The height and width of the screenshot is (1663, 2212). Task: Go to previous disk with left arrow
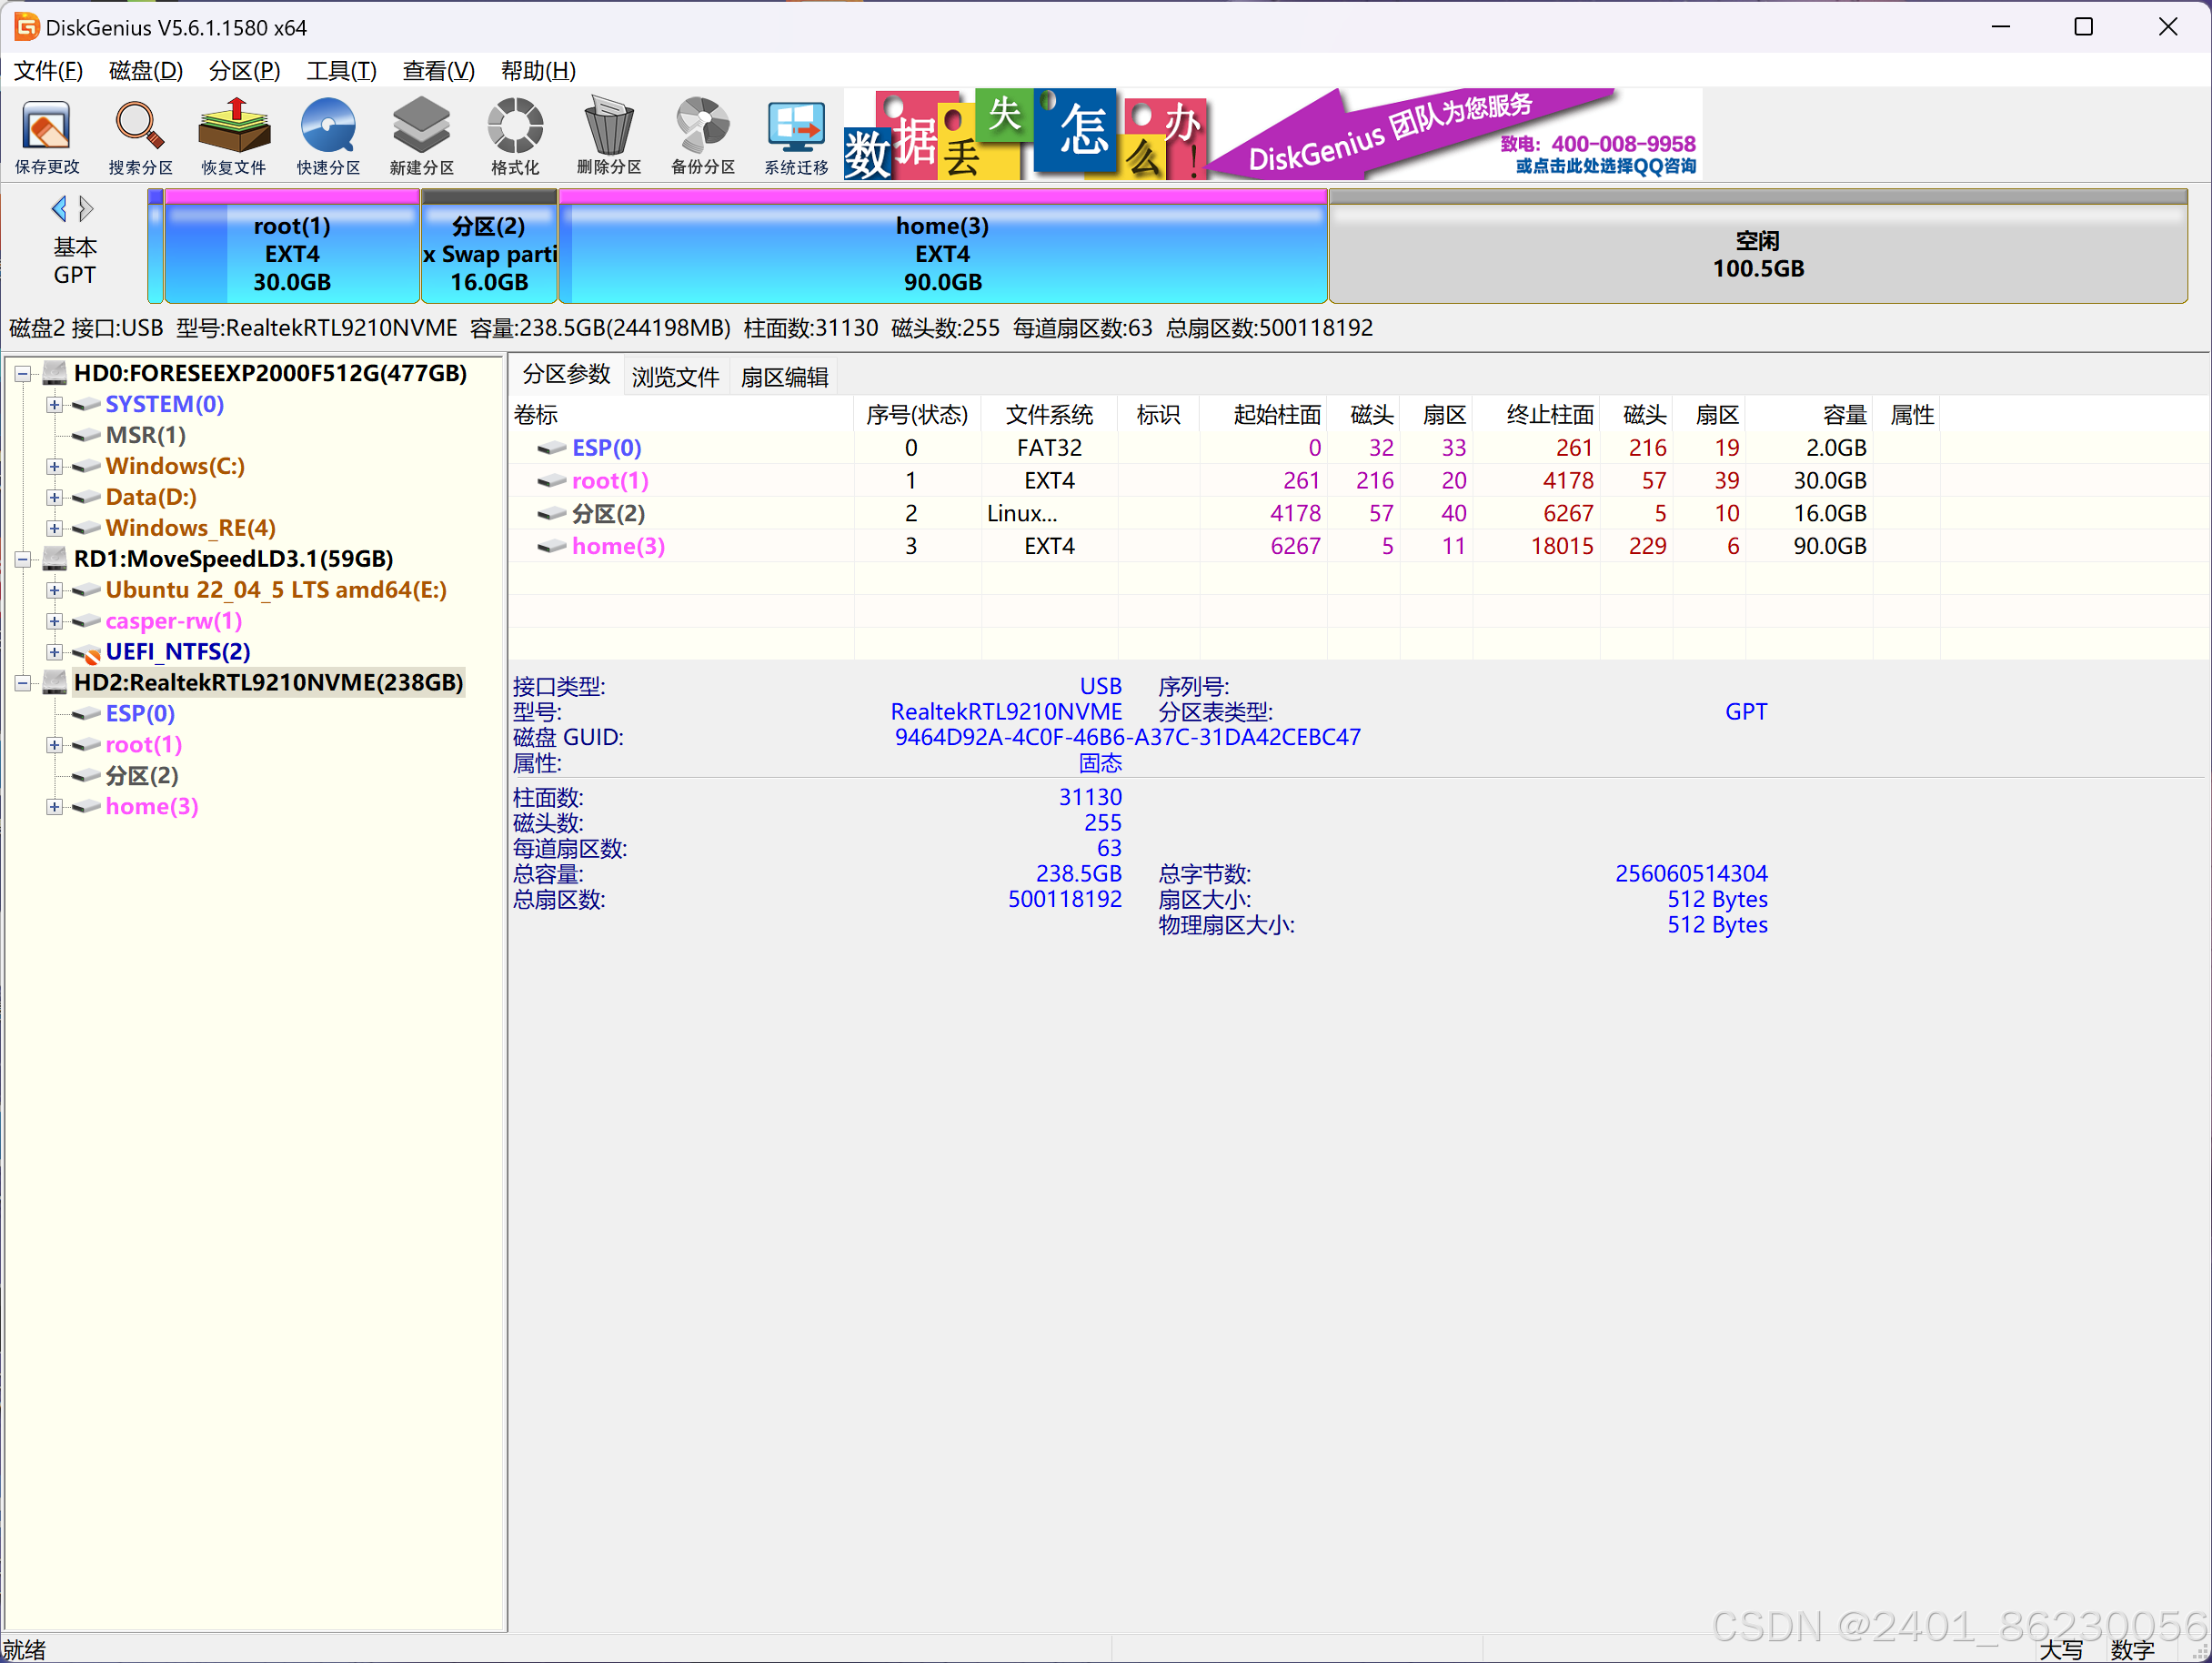[x=59, y=208]
